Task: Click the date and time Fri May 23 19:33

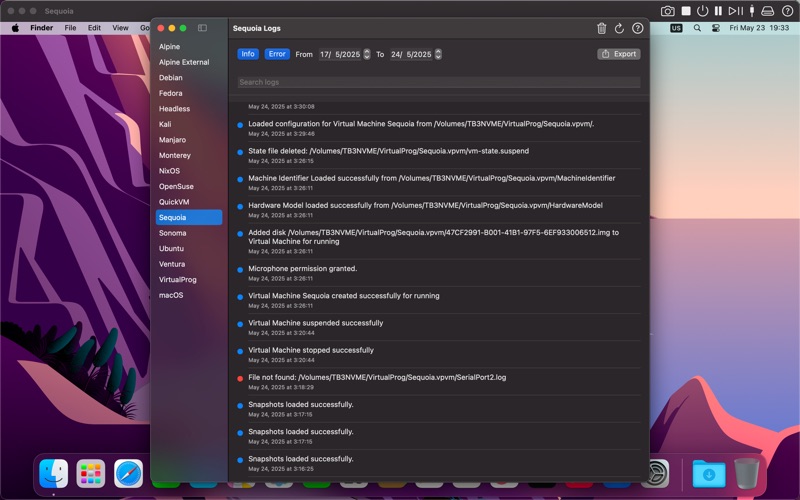Action: click(x=759, y=28)
